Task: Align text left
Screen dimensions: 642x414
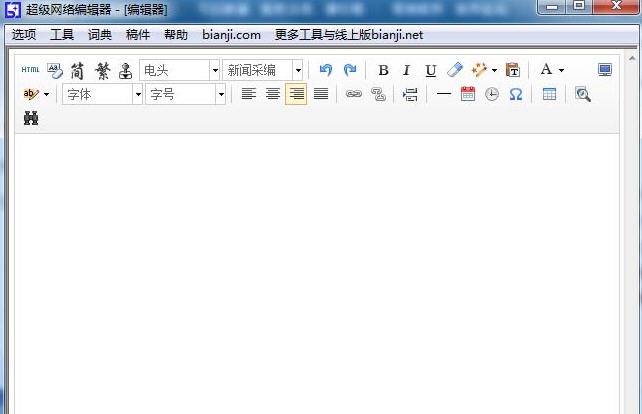Action: point(249,94)
